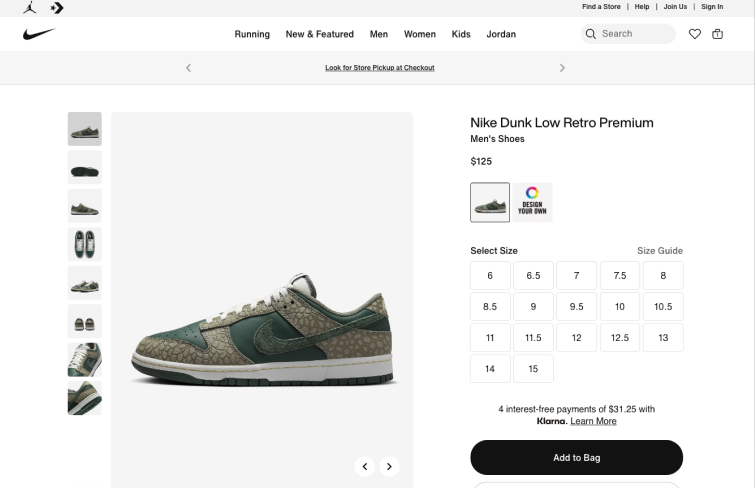Screen dimensions: 755x488
Task: Go to next product image arrow
Action: [x=389, y=466]
